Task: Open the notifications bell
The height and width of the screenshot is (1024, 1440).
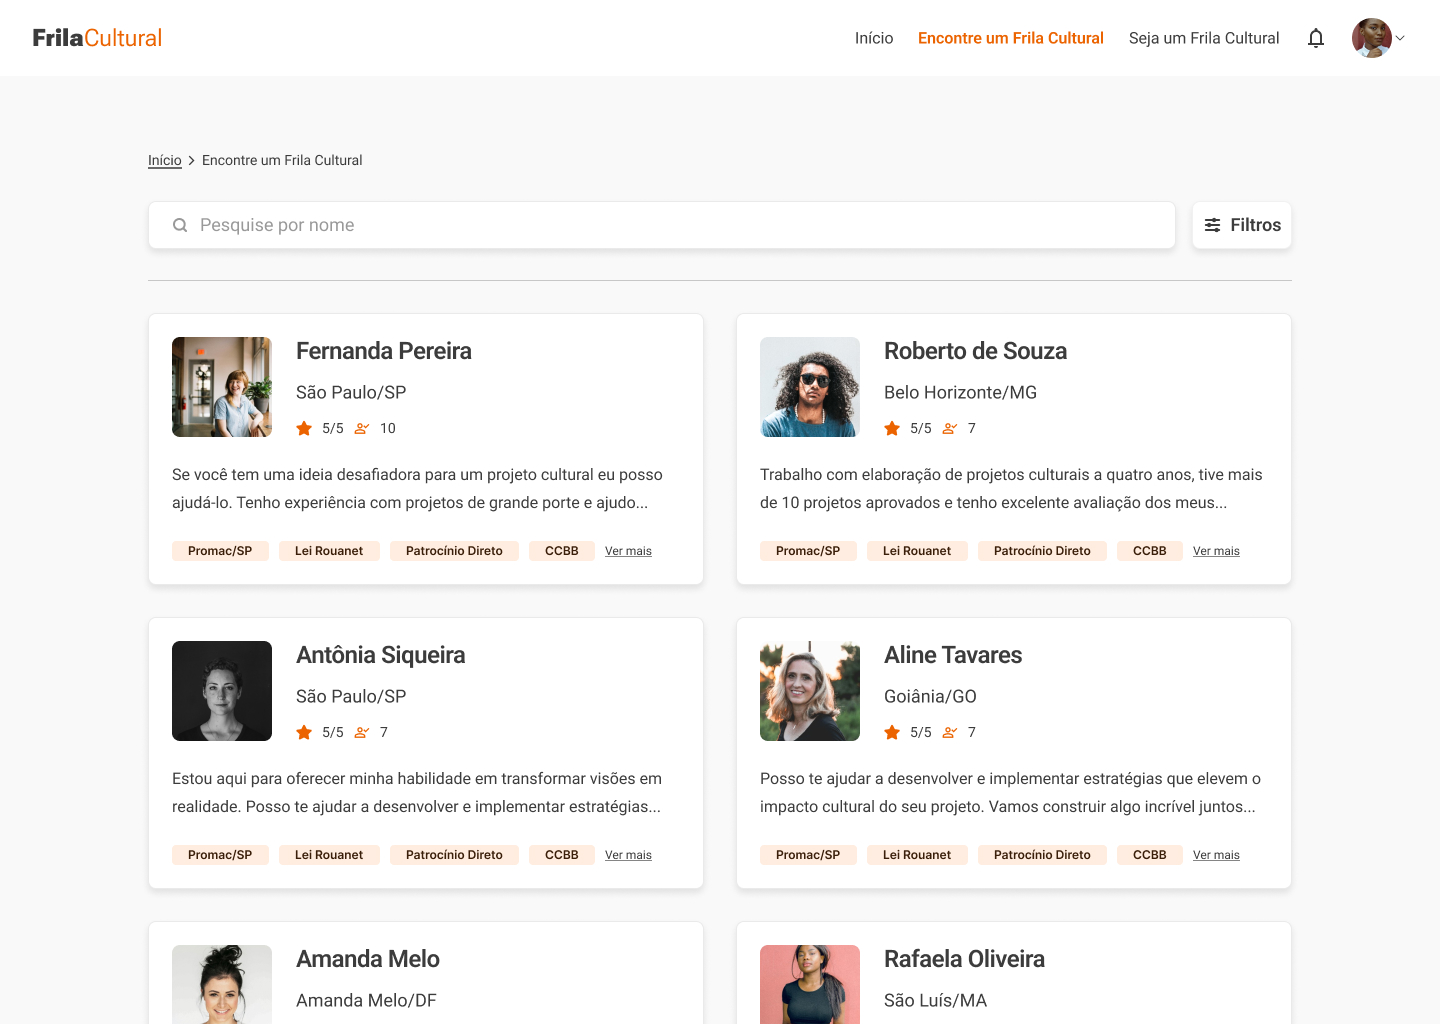Action: 1316,38
